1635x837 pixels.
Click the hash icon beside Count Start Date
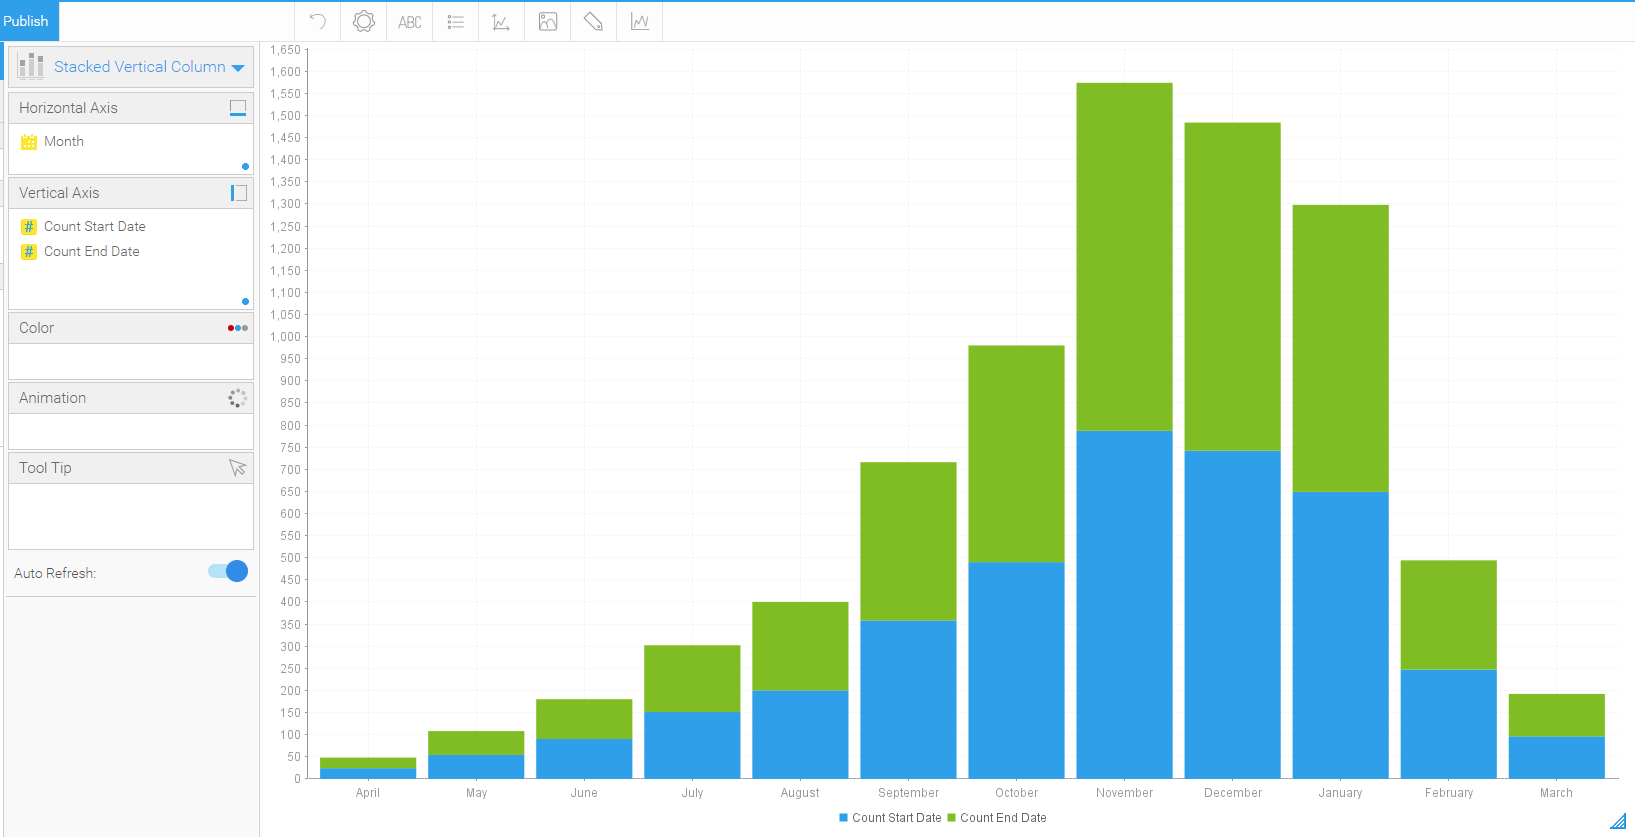point(29,227)
